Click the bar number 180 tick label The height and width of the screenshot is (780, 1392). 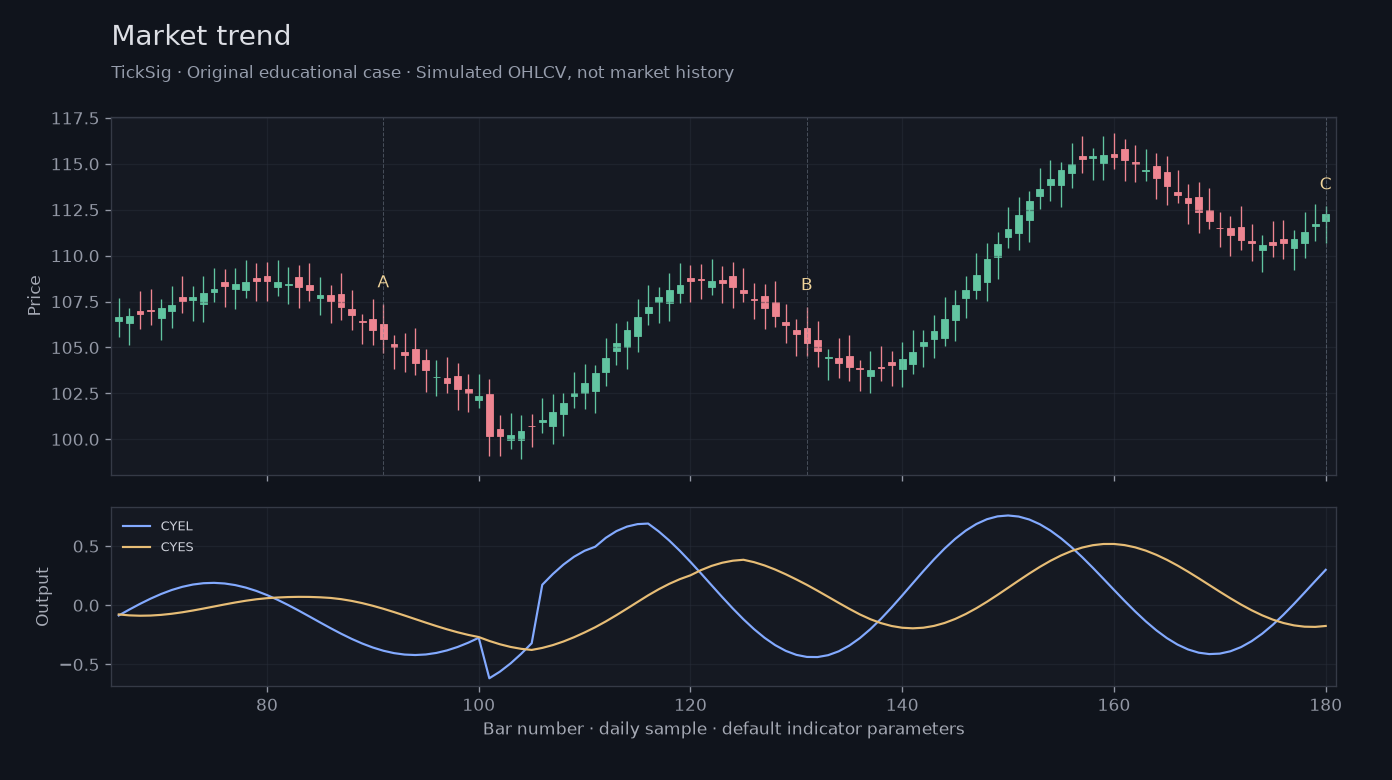tap(1326, 703)
